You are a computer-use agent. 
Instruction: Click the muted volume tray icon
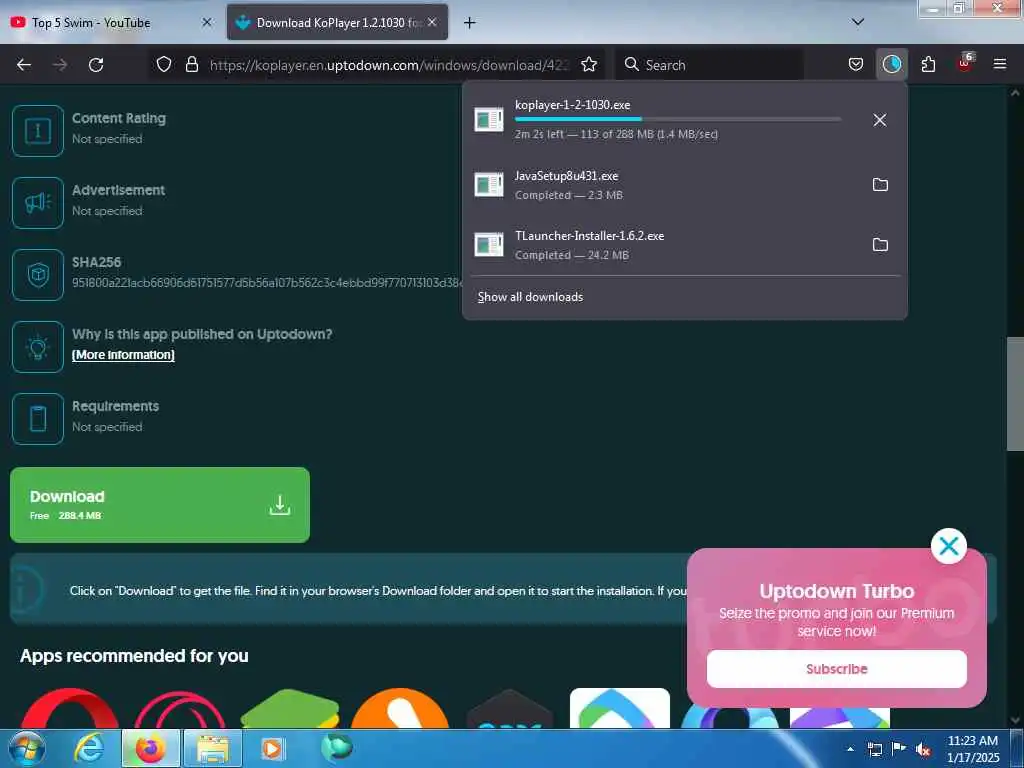[922, 750]
